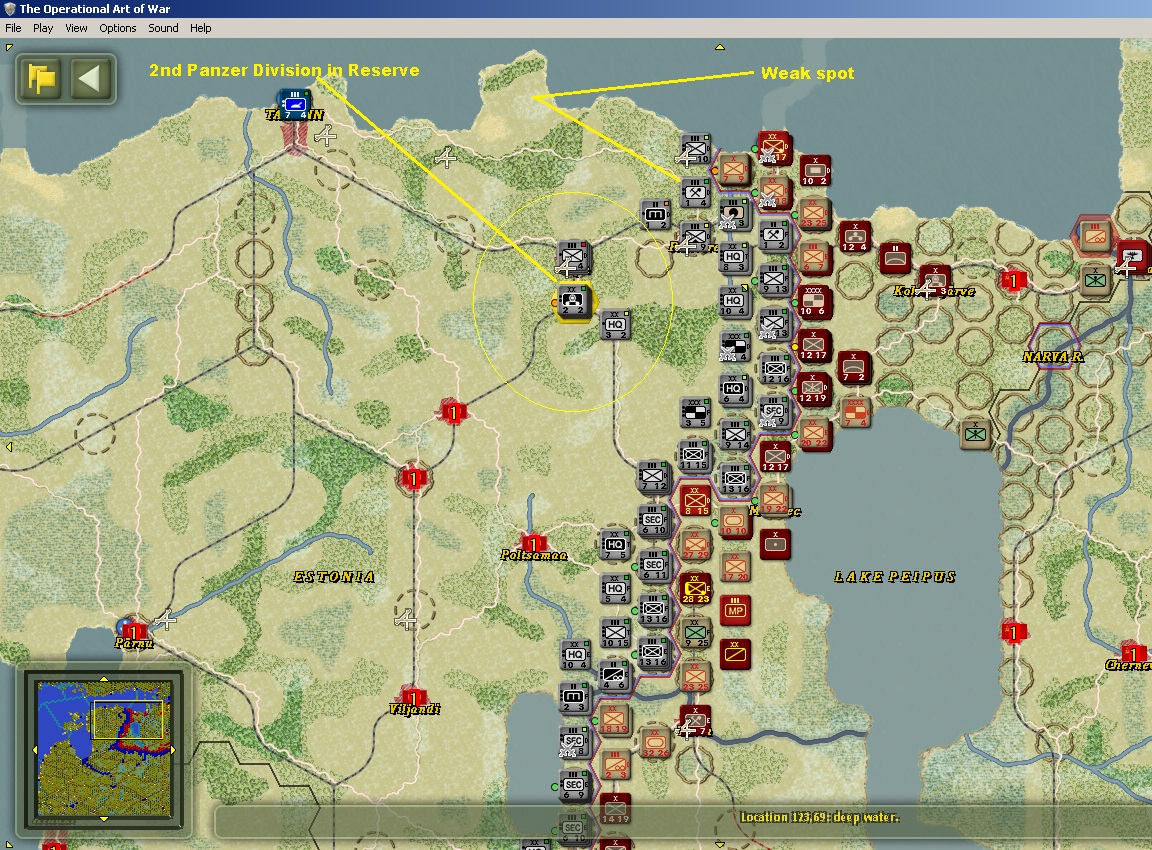
Task: Select the red MP unit counter
Action: click(x=735, y=610)
